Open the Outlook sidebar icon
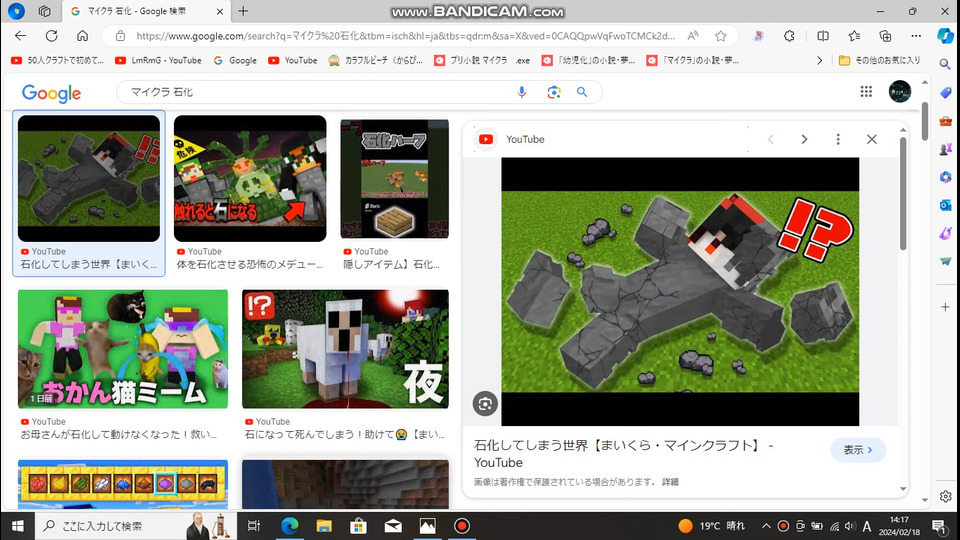 pyautogui.click(x=945, y=205)
